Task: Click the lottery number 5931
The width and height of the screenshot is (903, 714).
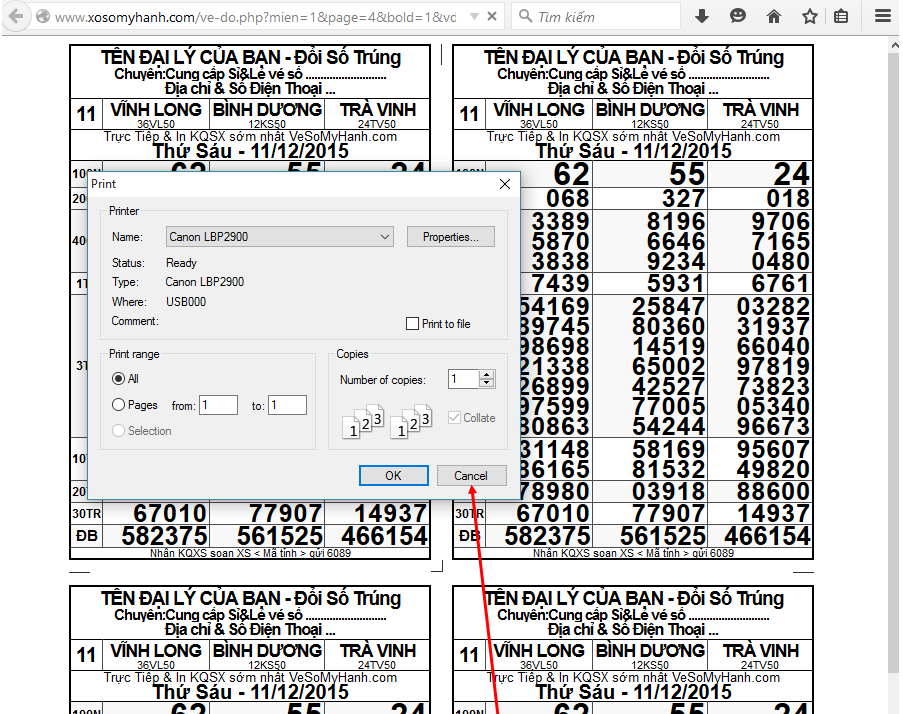Action: [x=676, y=283]
